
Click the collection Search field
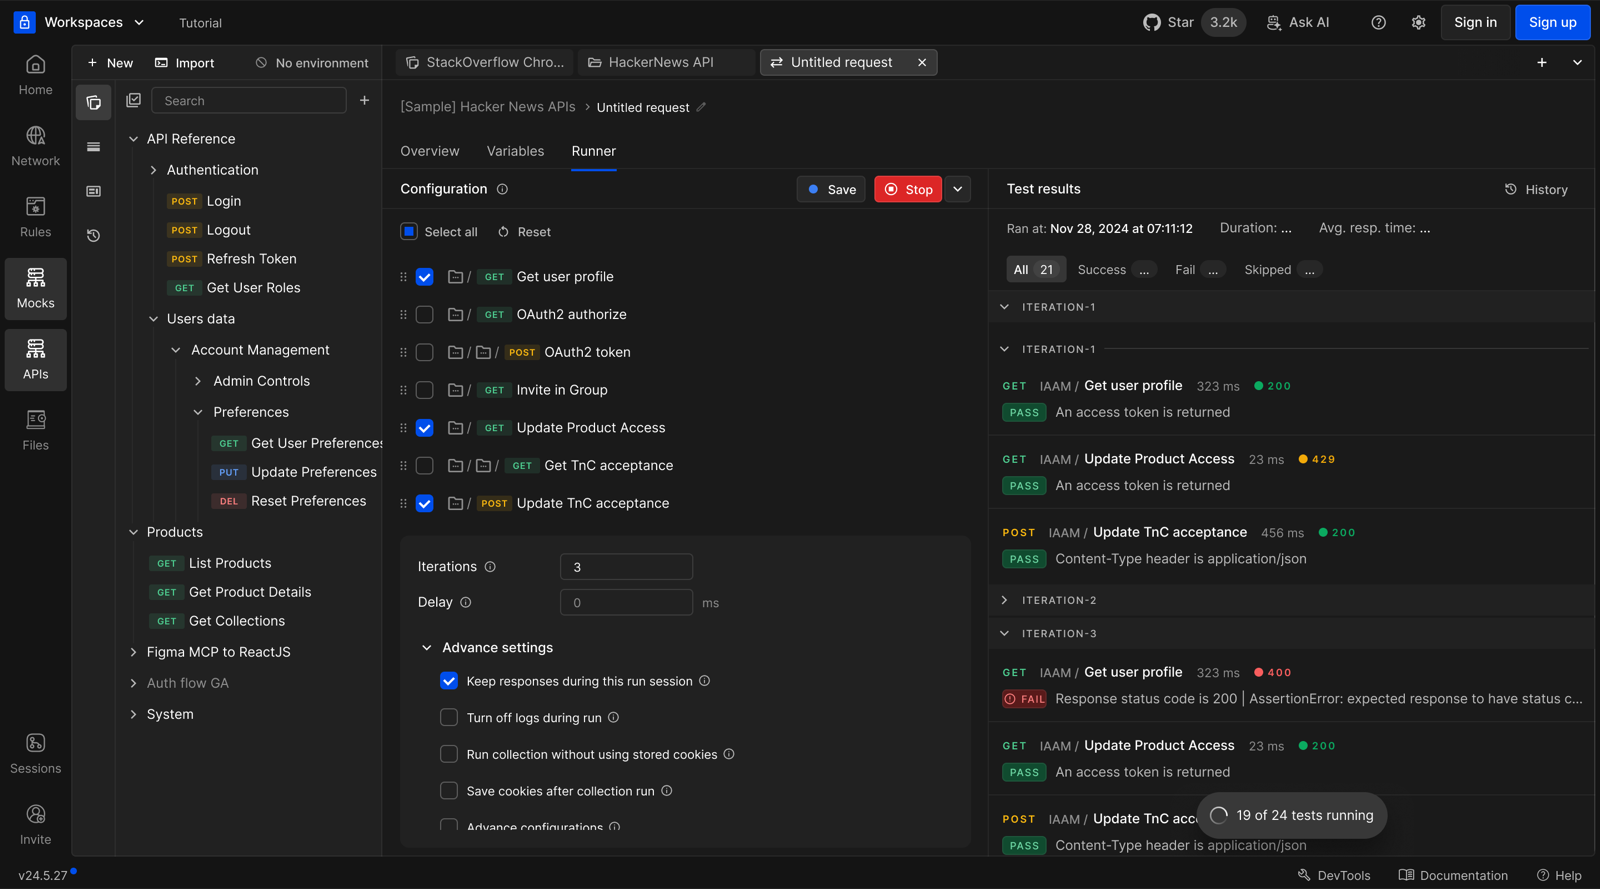(x=249, y=100)
